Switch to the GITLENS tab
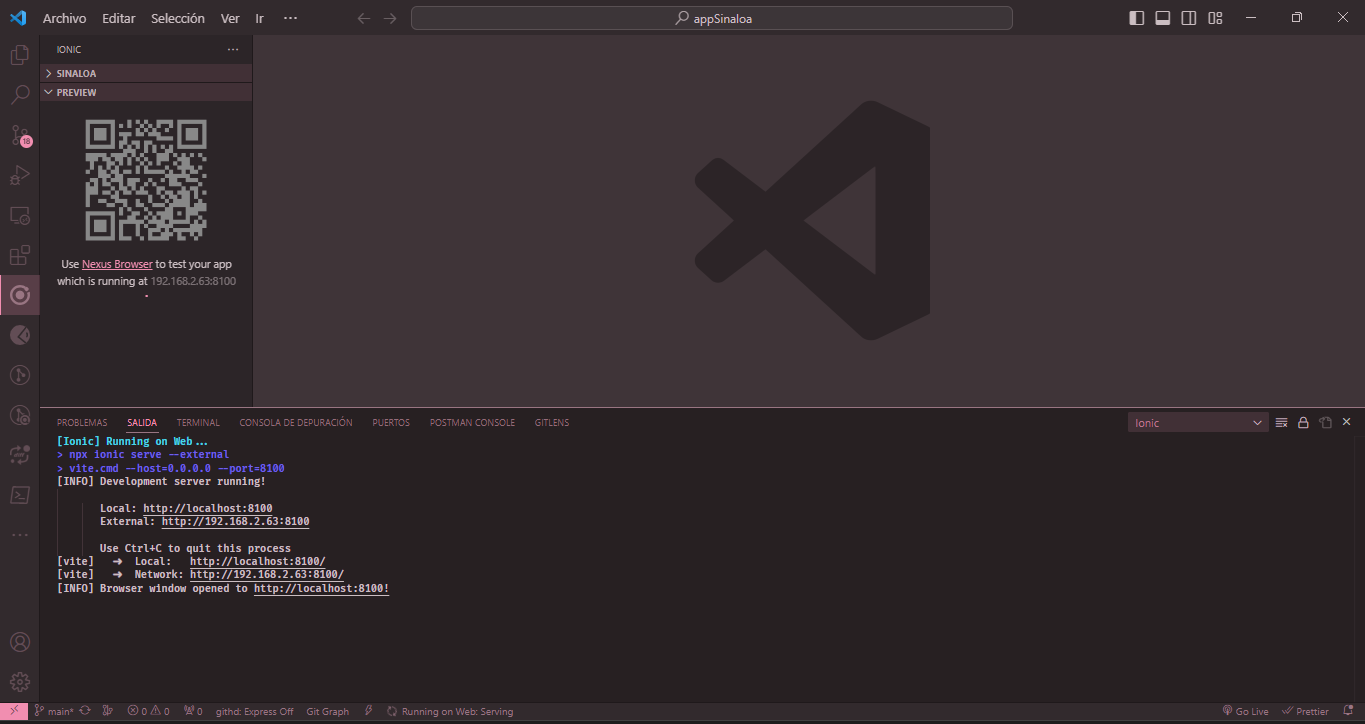 click(x=552, y=423)
